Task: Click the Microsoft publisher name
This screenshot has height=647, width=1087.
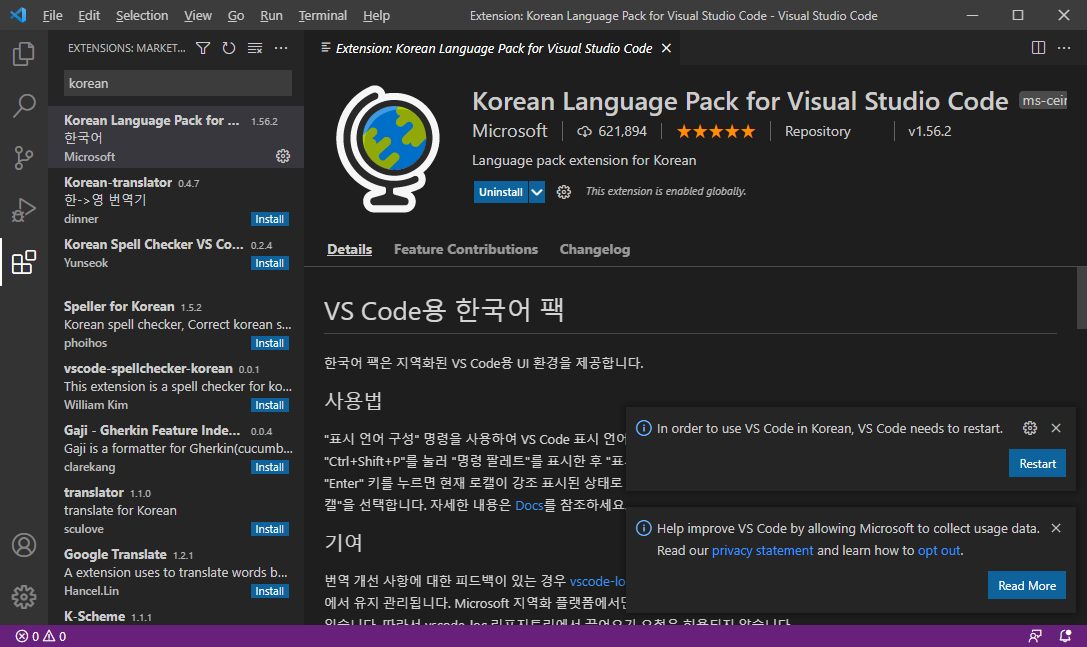Action: (x=510, y=131)
